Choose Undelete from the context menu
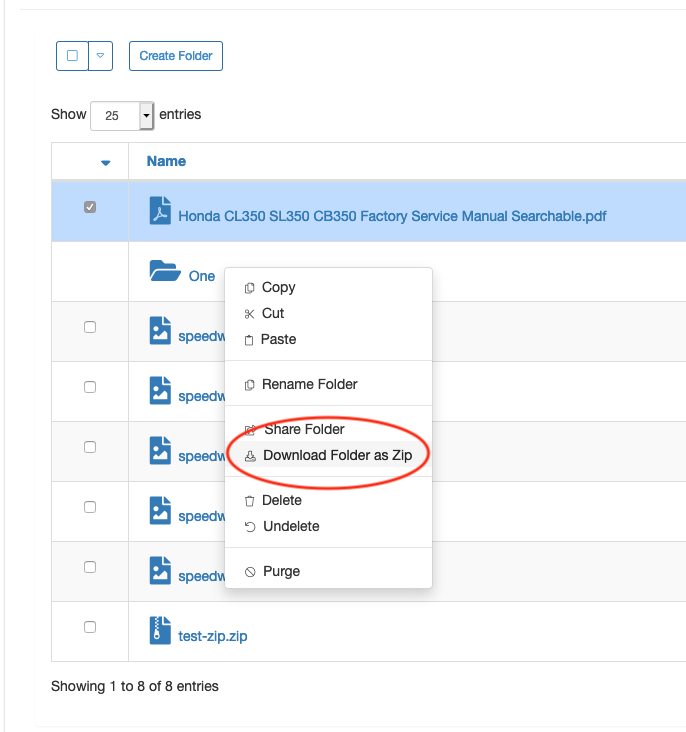686x732 pixels. coord(328,526)
